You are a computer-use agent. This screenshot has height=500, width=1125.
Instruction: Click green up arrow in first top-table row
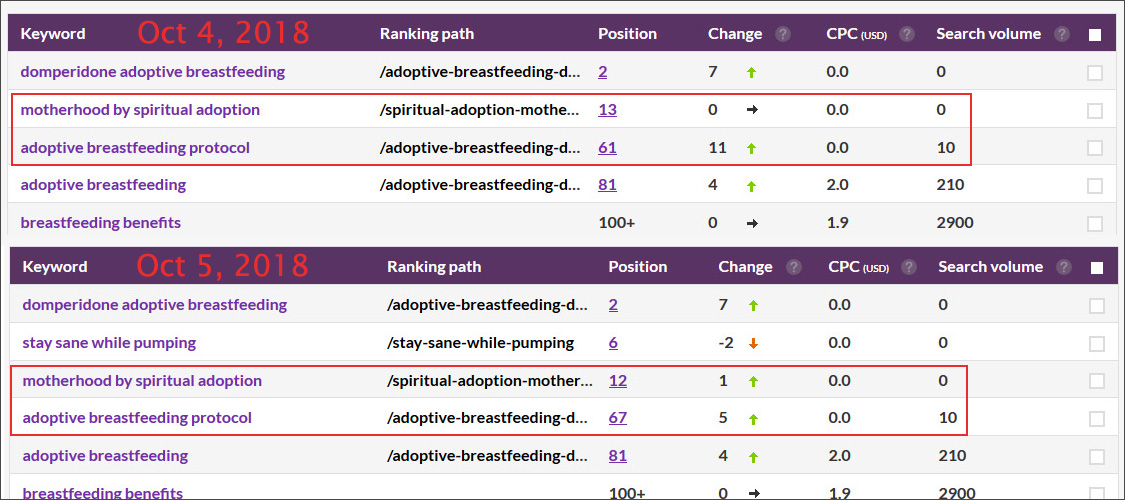pyautogui.click(x=752, y=72)
